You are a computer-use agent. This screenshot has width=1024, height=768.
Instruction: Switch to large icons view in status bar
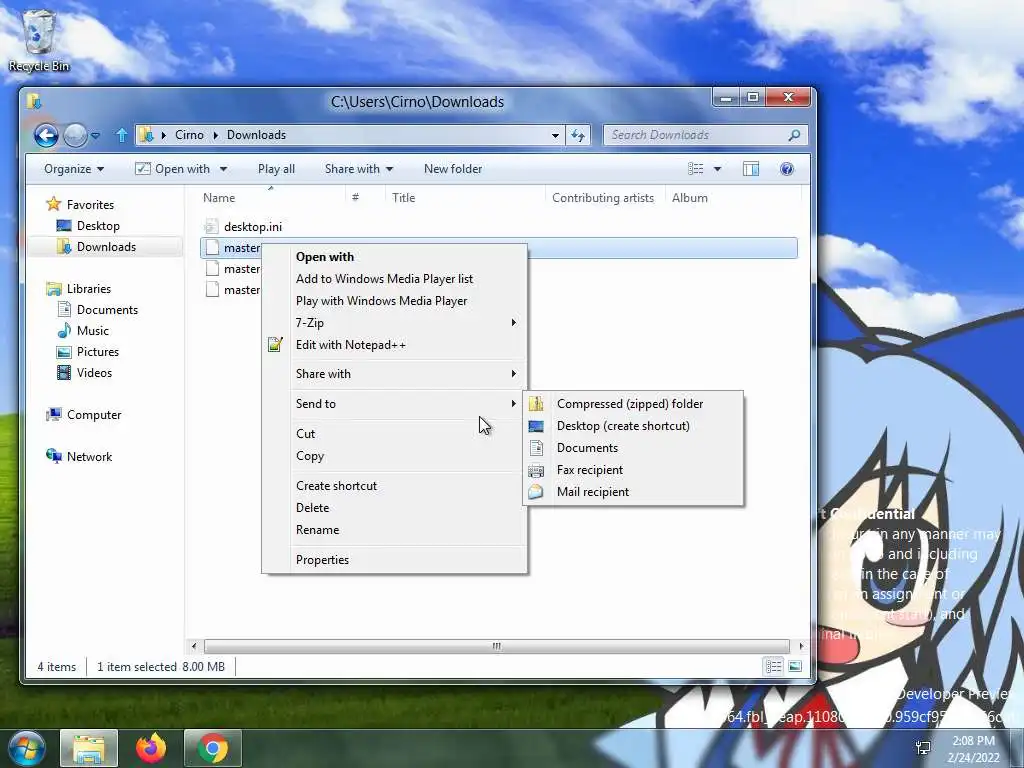pos(795,666)
